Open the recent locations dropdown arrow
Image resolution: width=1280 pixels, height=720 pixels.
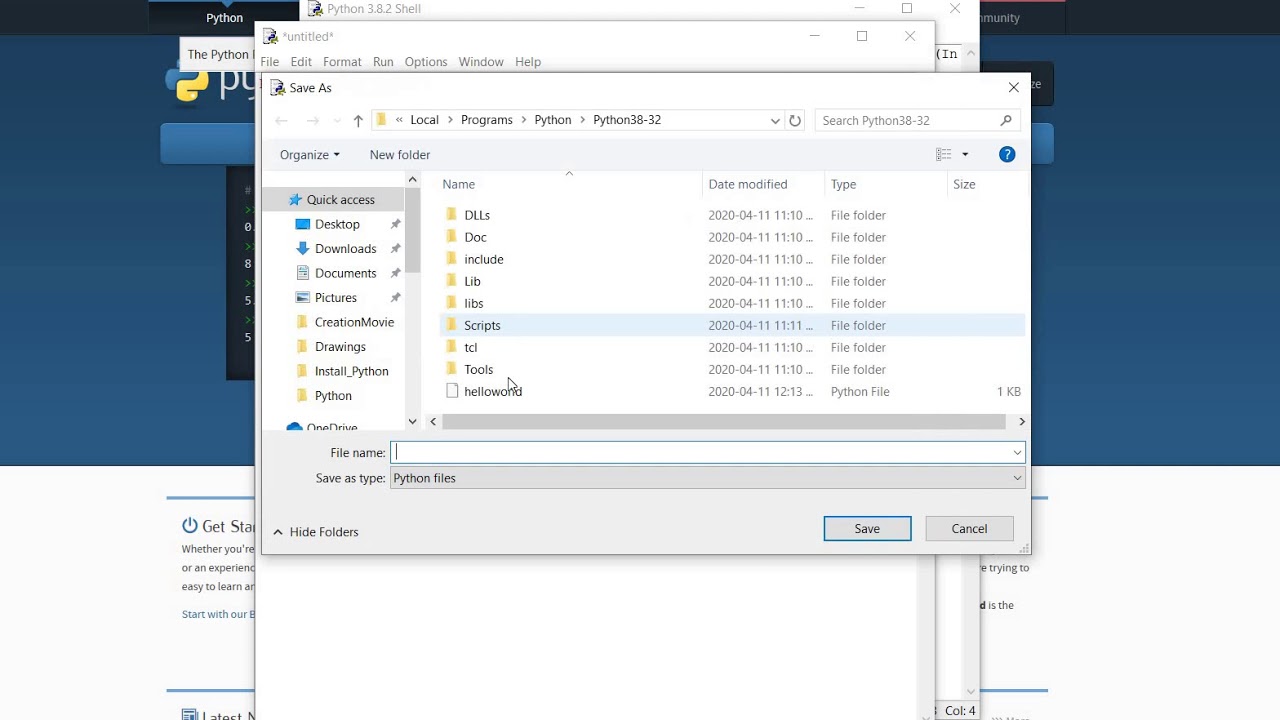coord(337,121)
